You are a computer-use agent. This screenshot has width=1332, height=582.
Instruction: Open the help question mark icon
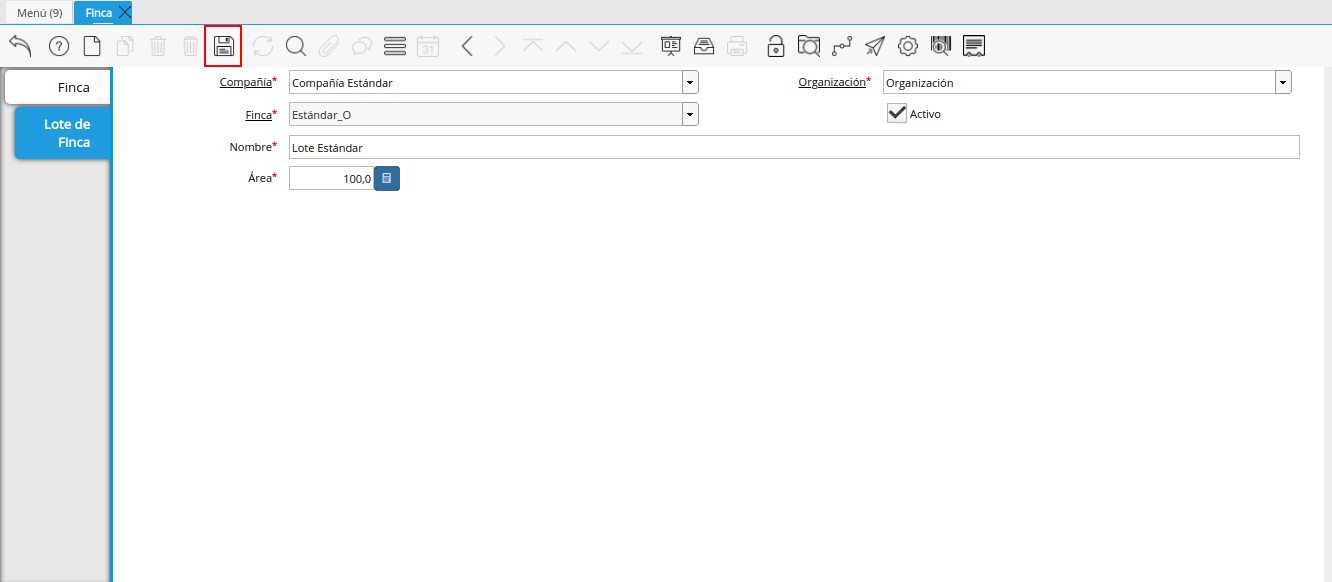[59, 45]
